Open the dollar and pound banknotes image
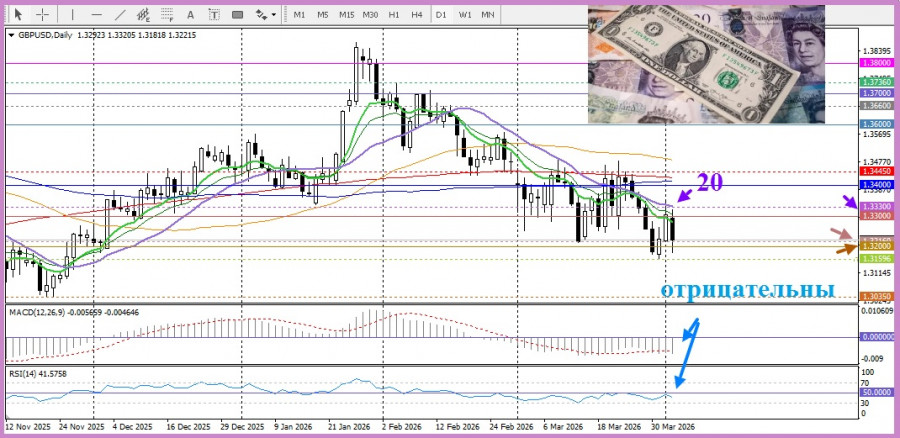Image resolution: width=900 pixels, height=438 pixels. [706, 64]
